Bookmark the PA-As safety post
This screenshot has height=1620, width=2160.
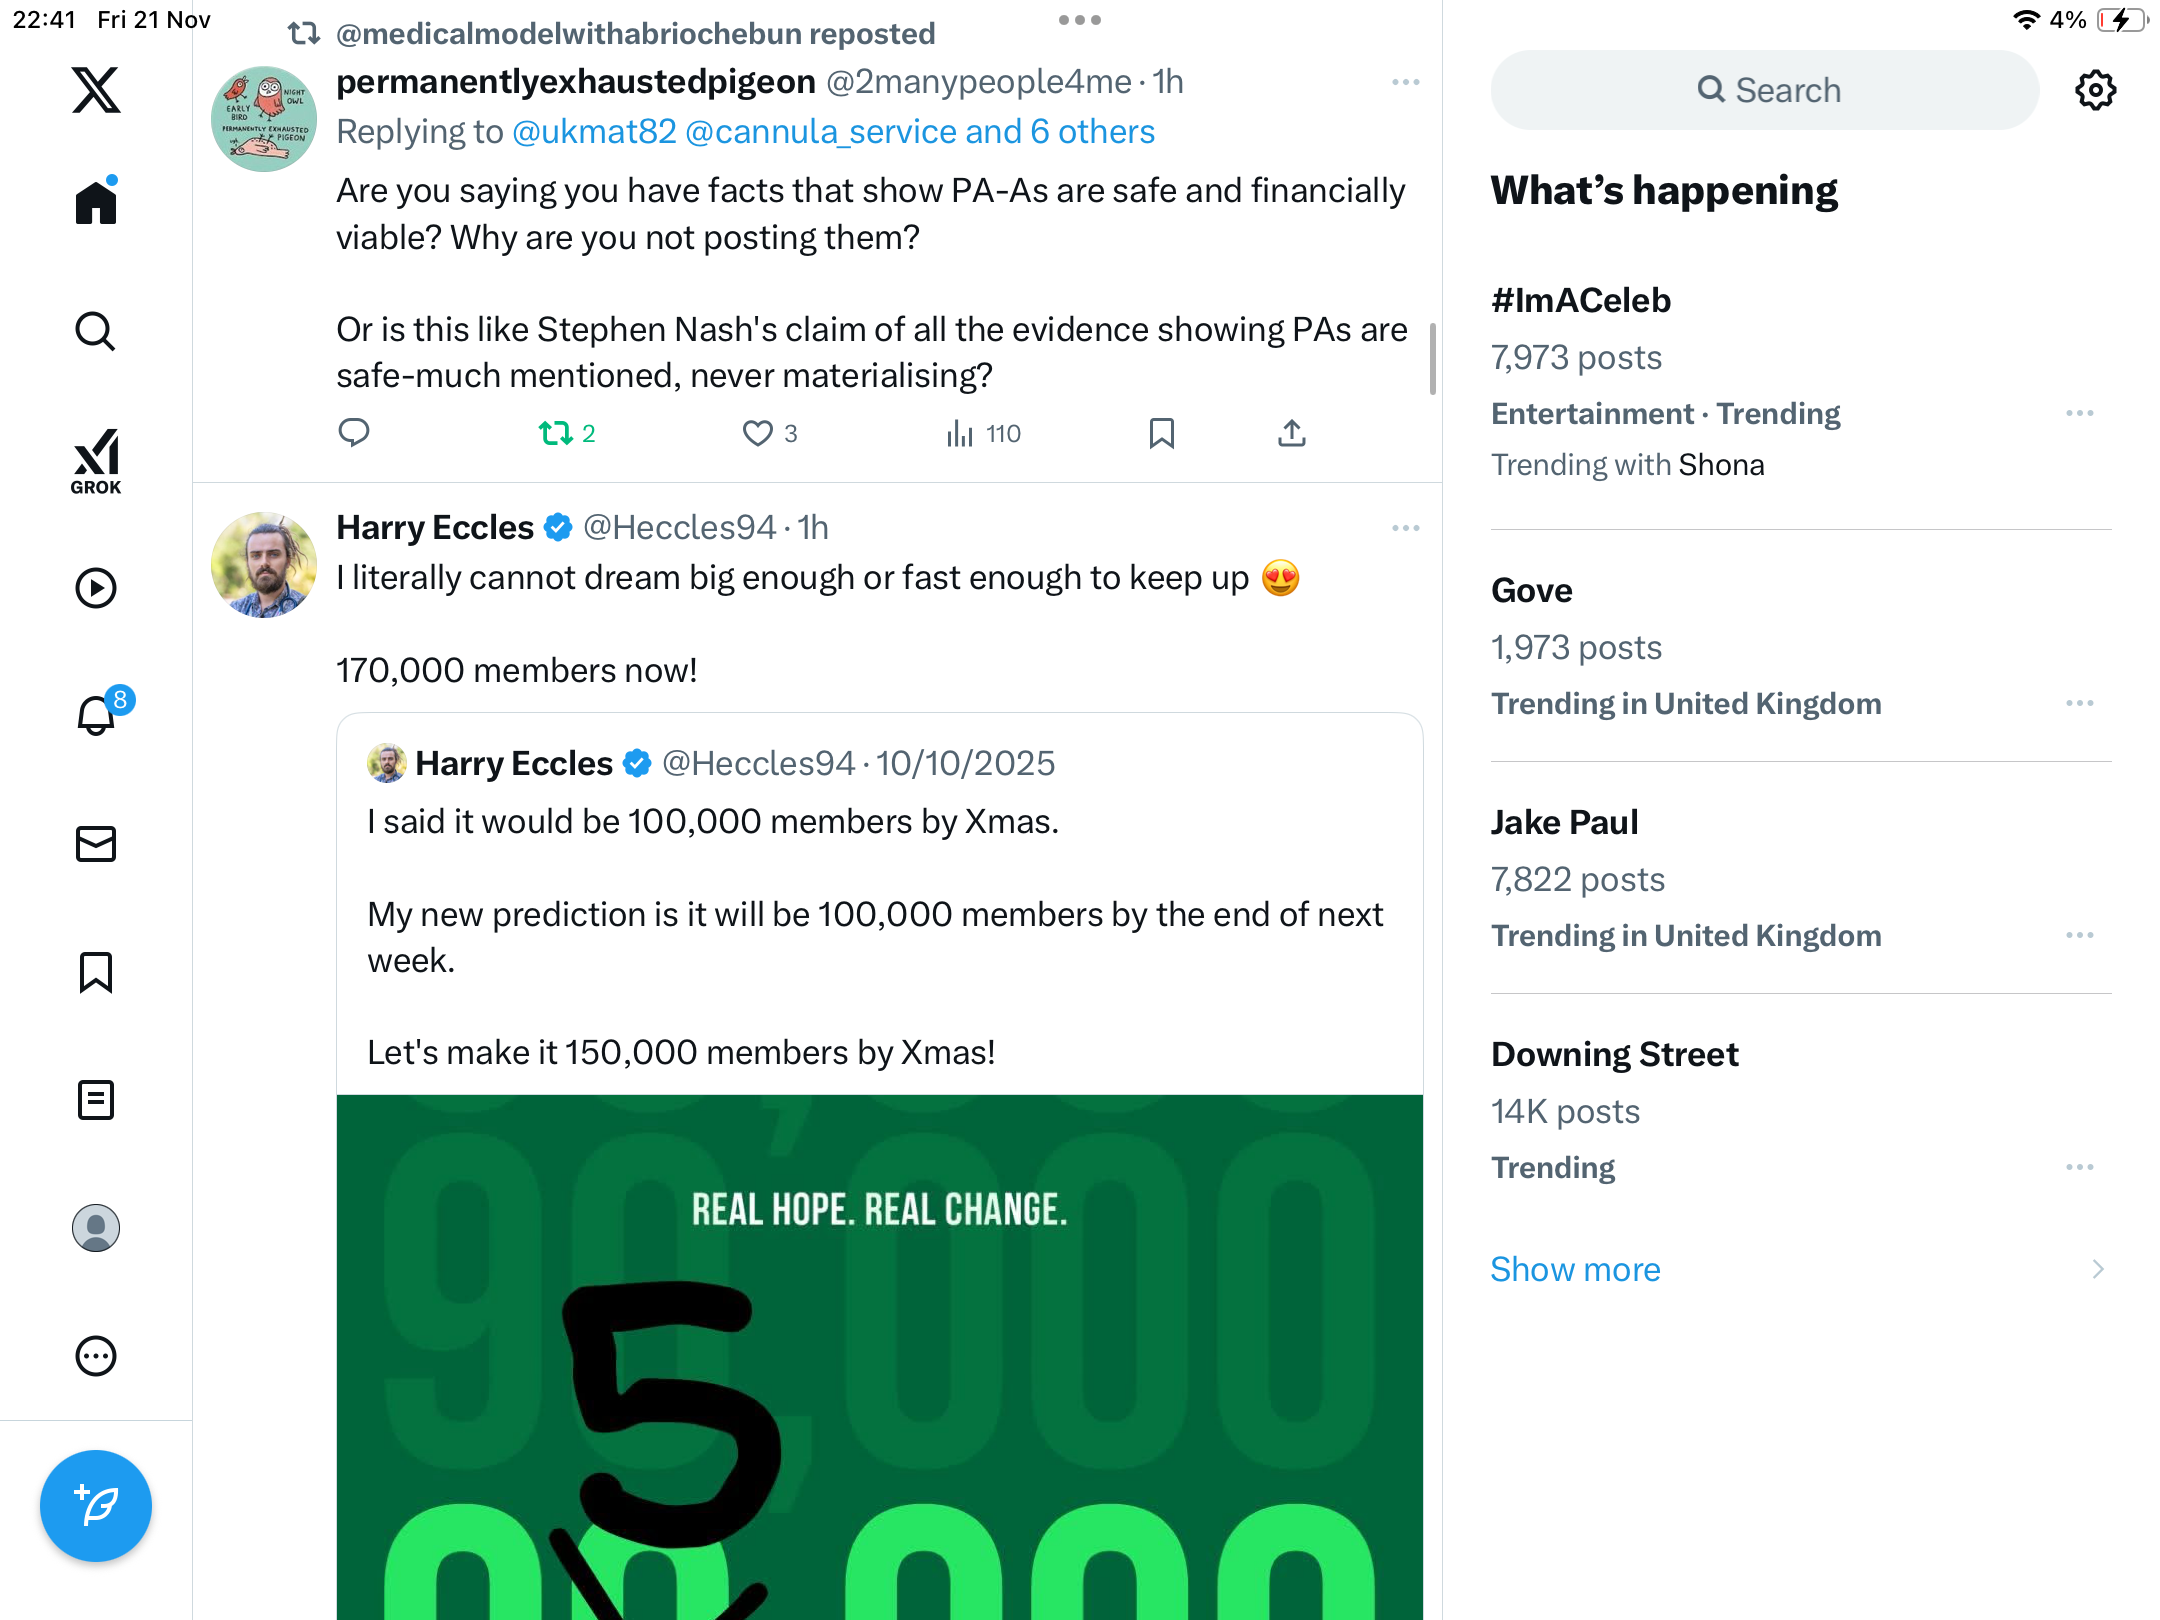pyautogui.click(x=1161, y=433)
